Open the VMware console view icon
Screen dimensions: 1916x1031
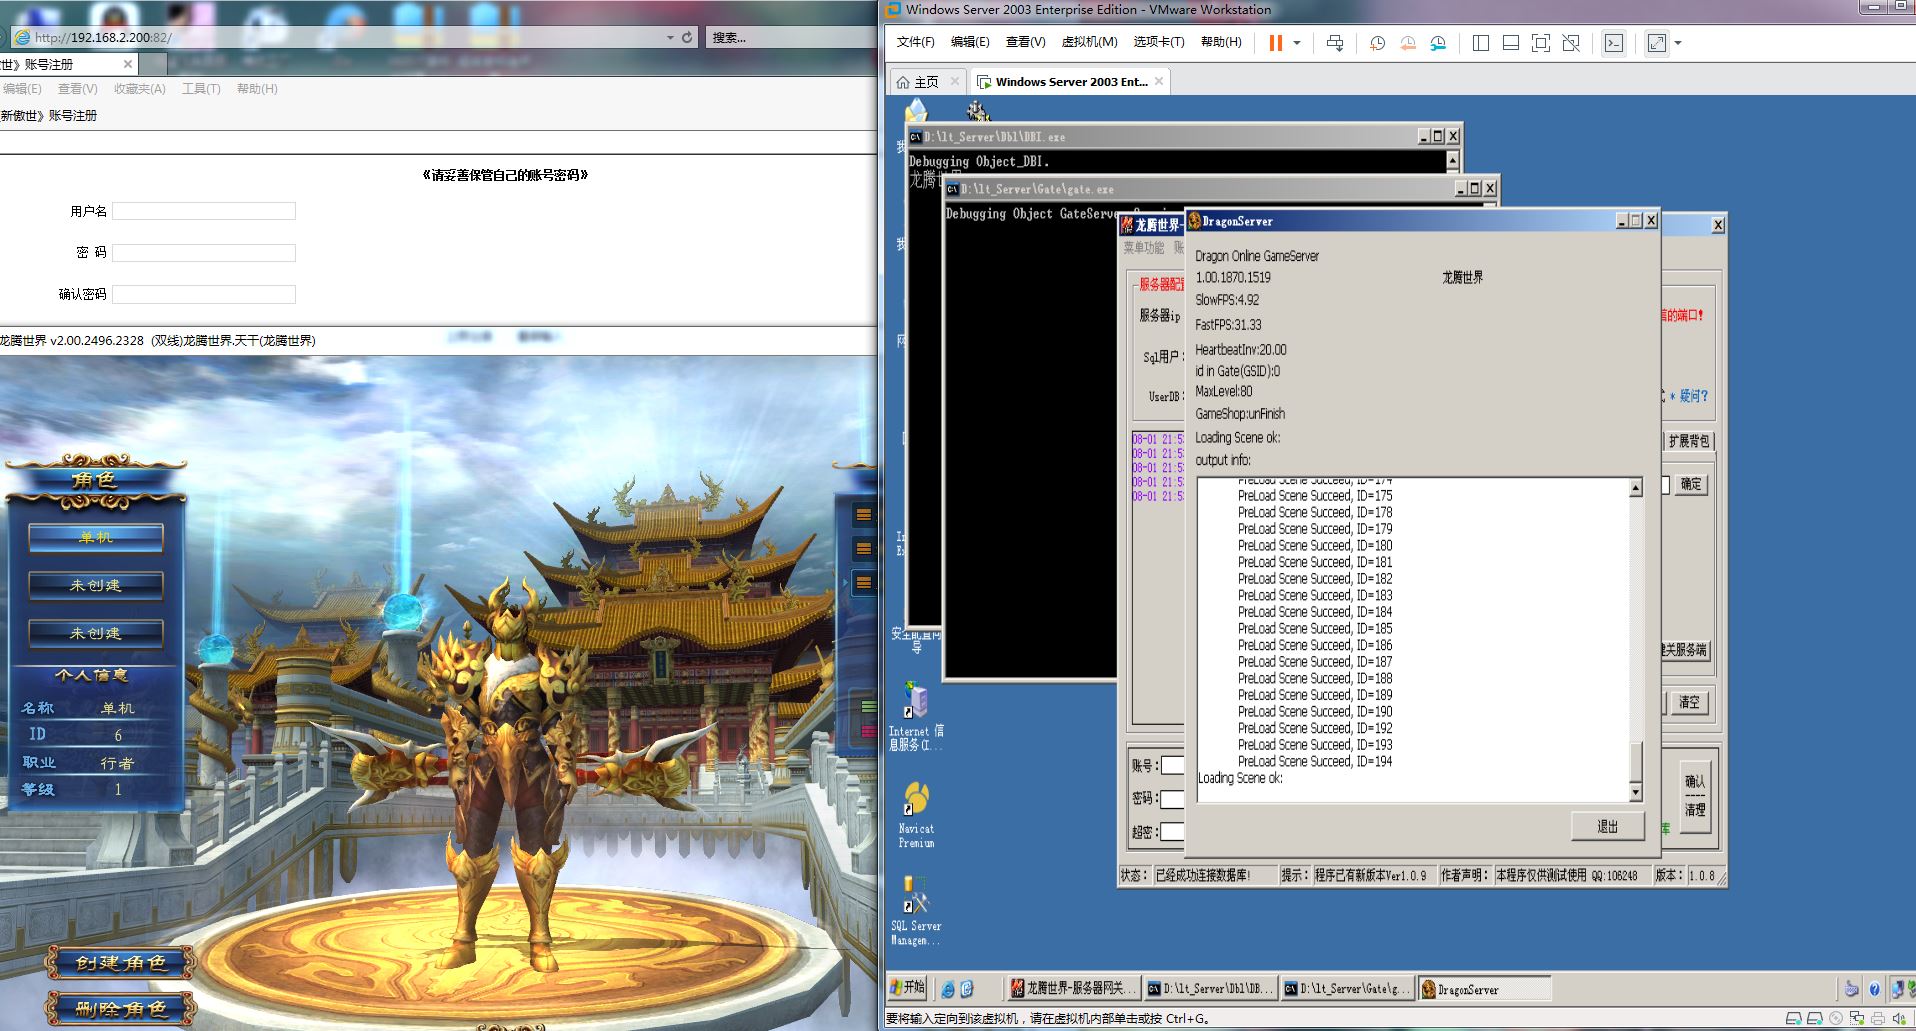point(1613,43)
